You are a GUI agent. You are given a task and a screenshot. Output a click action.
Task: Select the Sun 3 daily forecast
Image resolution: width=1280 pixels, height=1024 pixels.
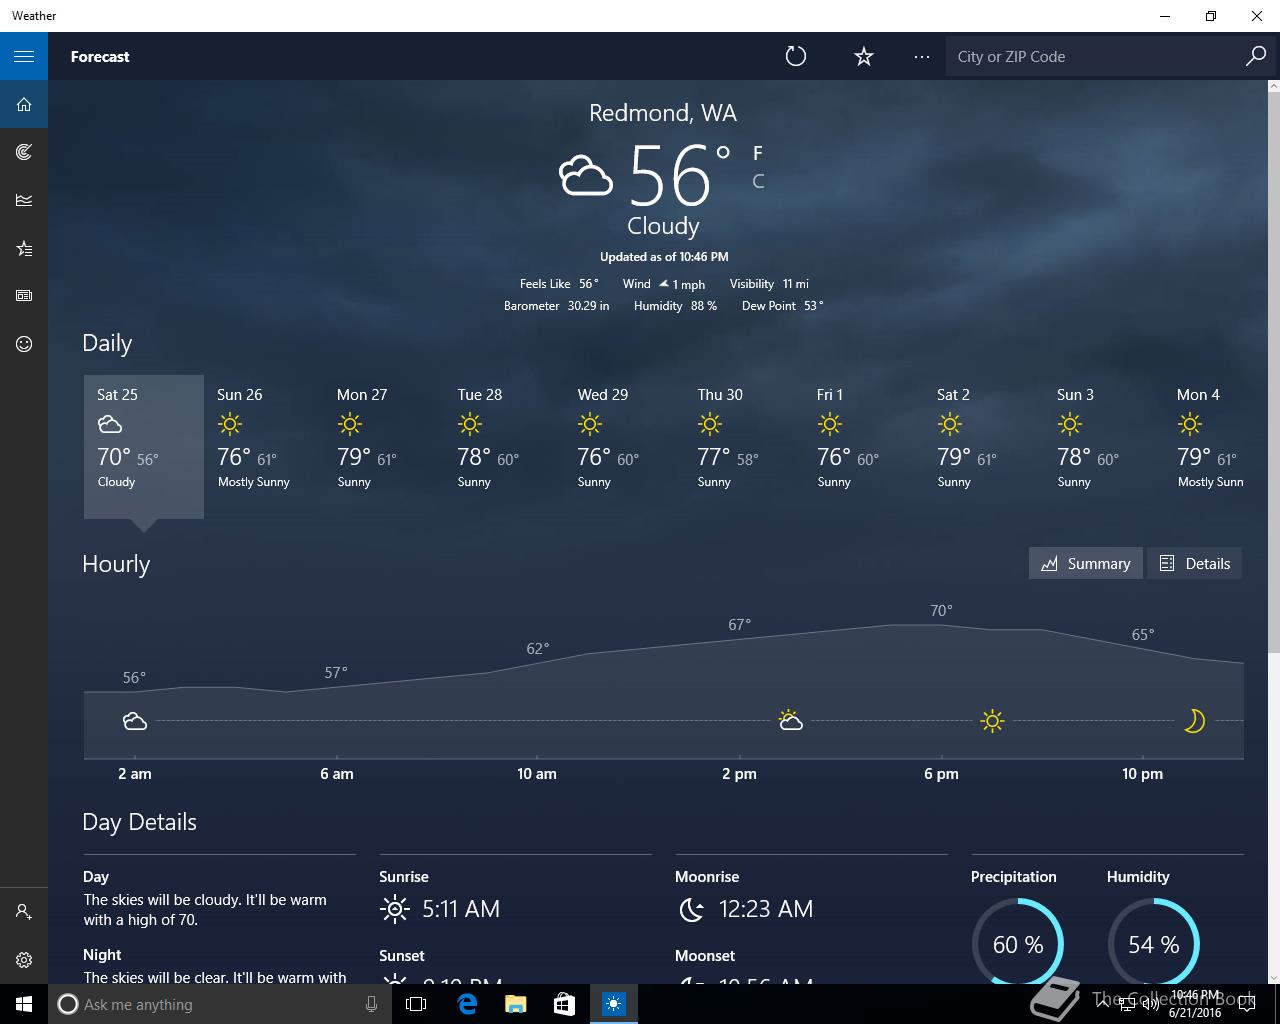pyautogui.click(x=1104, y=446)
